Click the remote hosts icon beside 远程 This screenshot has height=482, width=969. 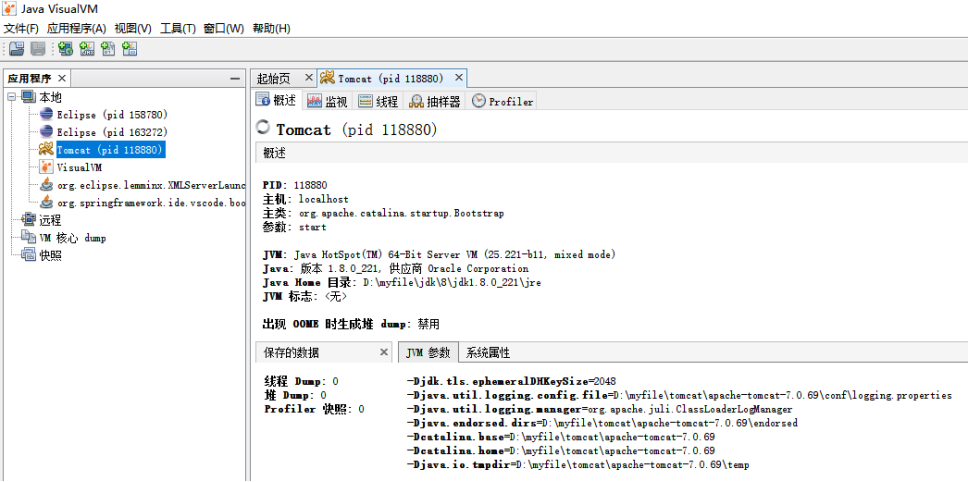point(28,219)
